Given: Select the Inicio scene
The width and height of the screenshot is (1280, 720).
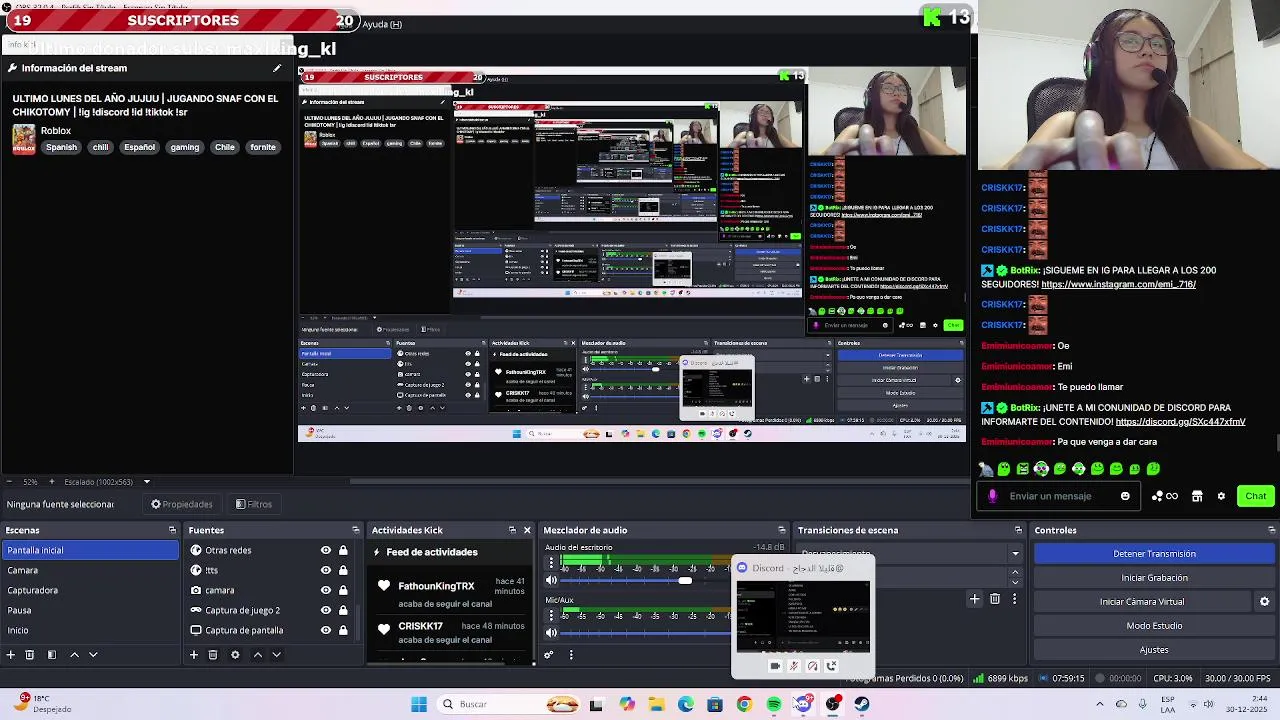Looking at the screenshot, I should pyautogui.click(x=90, y=630).
